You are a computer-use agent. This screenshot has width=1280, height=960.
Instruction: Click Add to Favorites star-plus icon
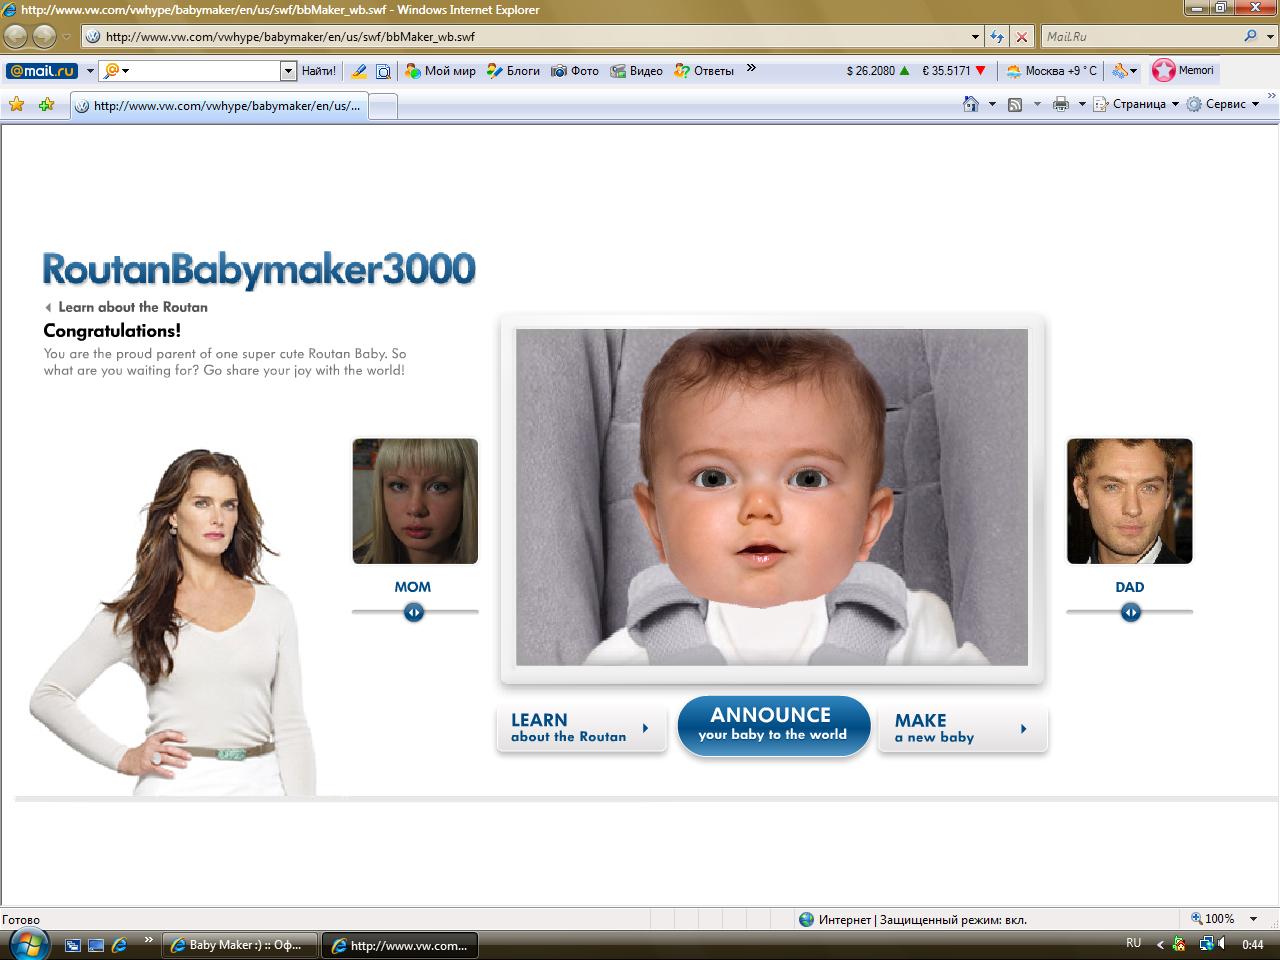pyautogui.click(x=46, y=104)
